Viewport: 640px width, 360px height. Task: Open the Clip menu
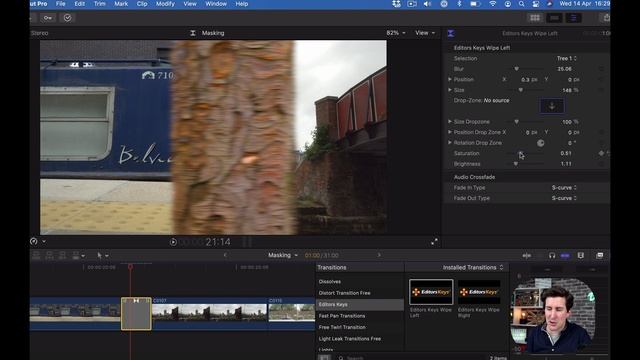coord(142,4)
